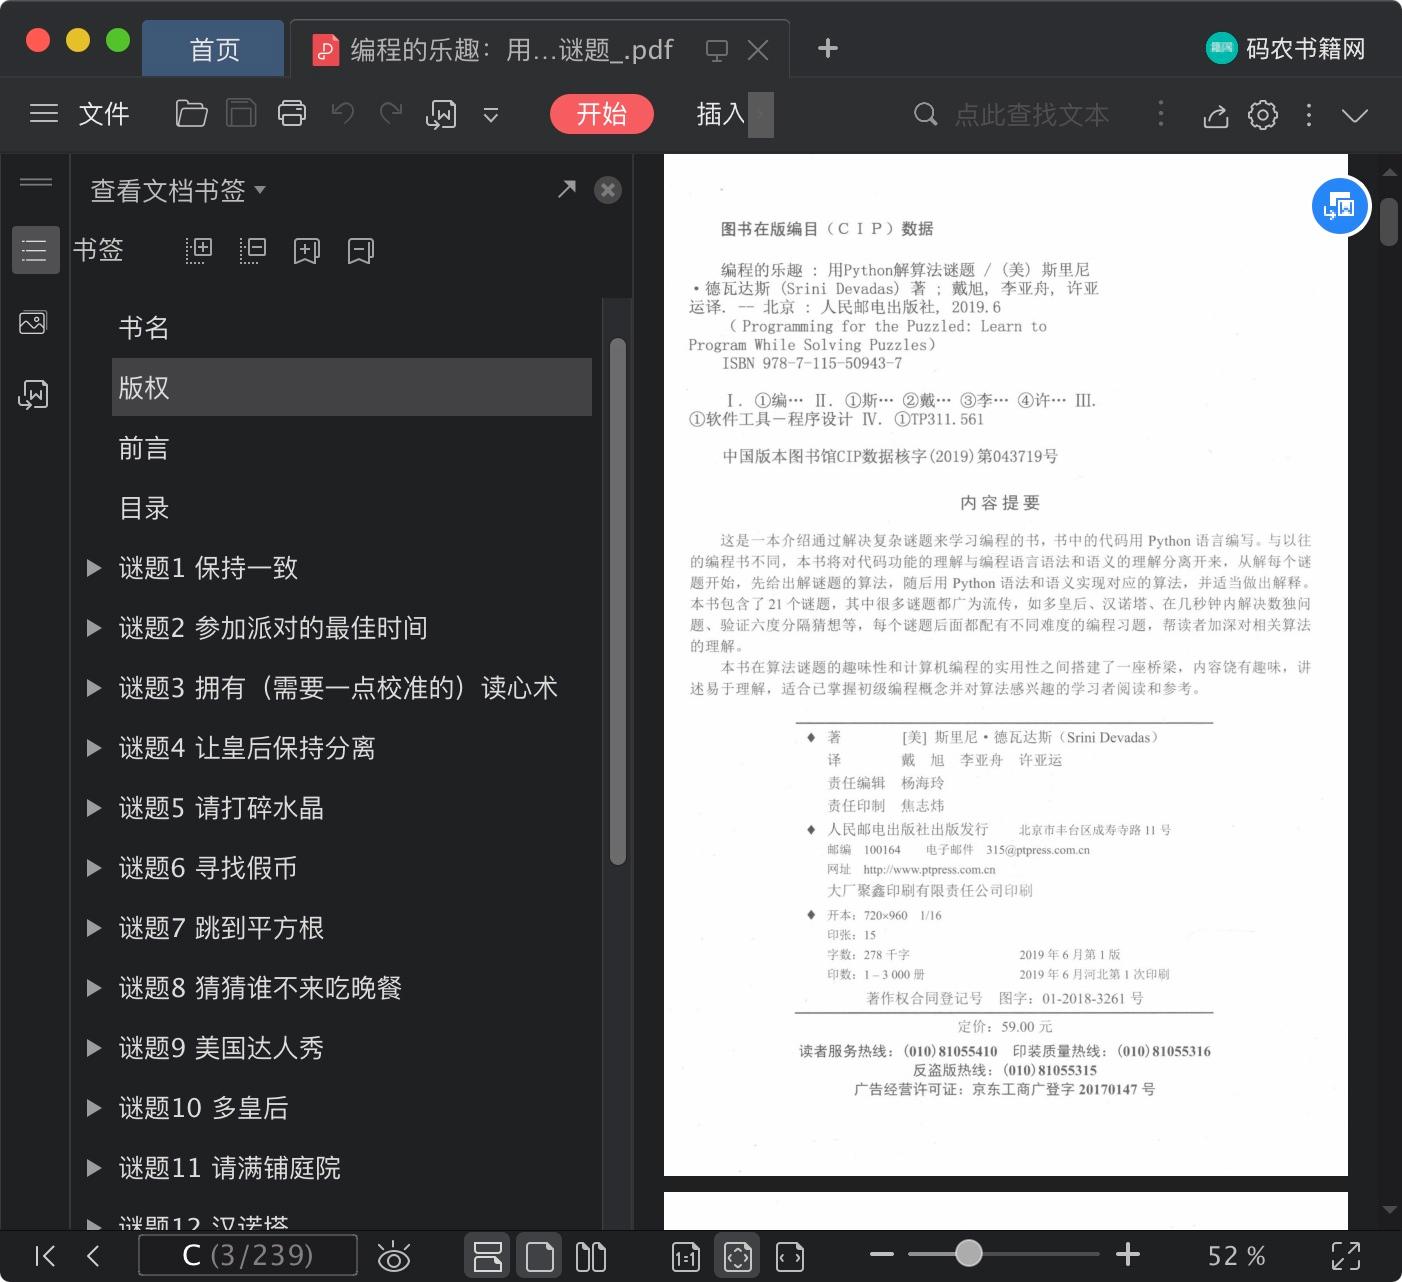Toggle single page view
Image resolution: width=1402 pixels, height=1282 pixels.
click(539, 1256)
